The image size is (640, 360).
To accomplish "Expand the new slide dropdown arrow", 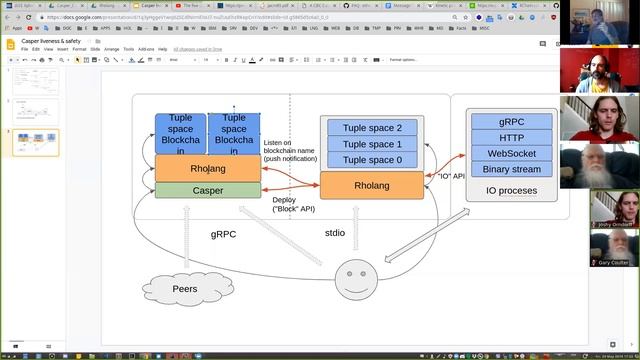I will tap(18, 60).
